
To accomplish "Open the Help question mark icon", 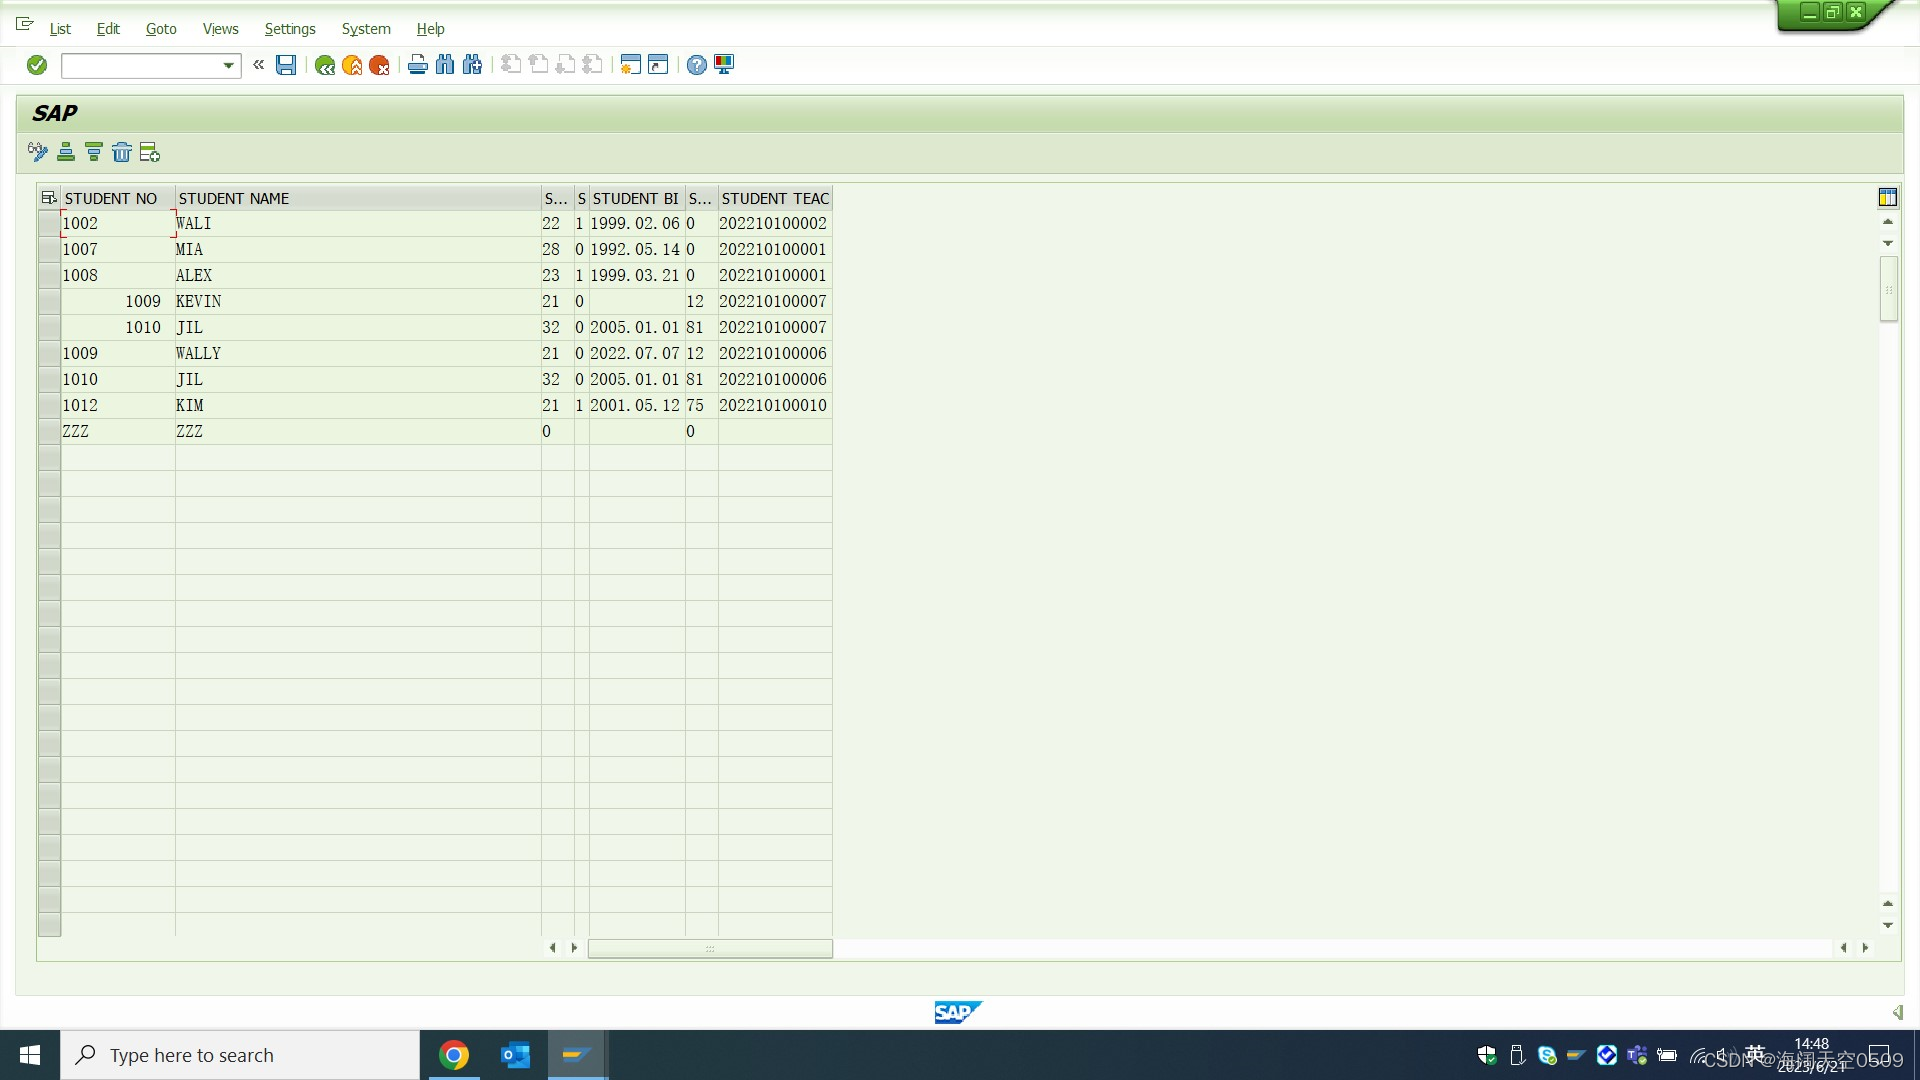I will coord(697,65).
